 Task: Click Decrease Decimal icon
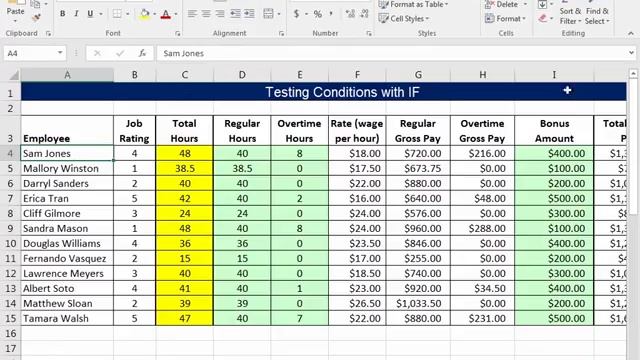[x=364, y=14]
